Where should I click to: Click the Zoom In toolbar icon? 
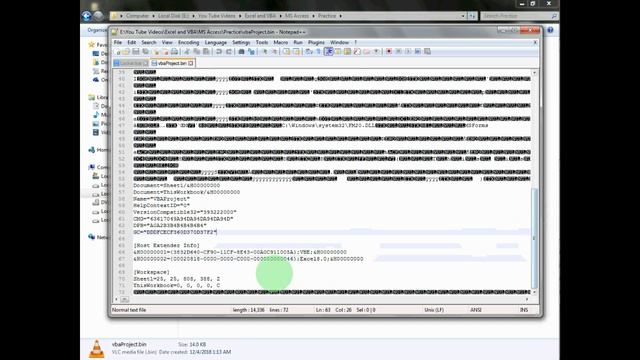click(264, 51)
